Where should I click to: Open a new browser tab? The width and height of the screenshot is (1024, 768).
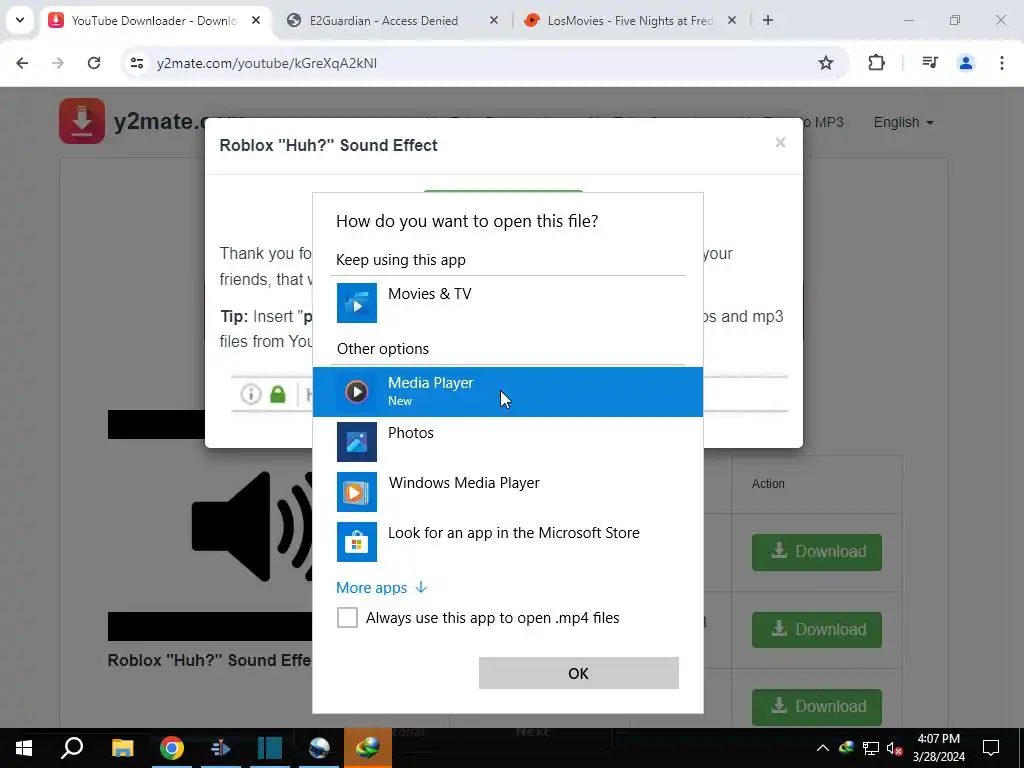pos(768,21)
